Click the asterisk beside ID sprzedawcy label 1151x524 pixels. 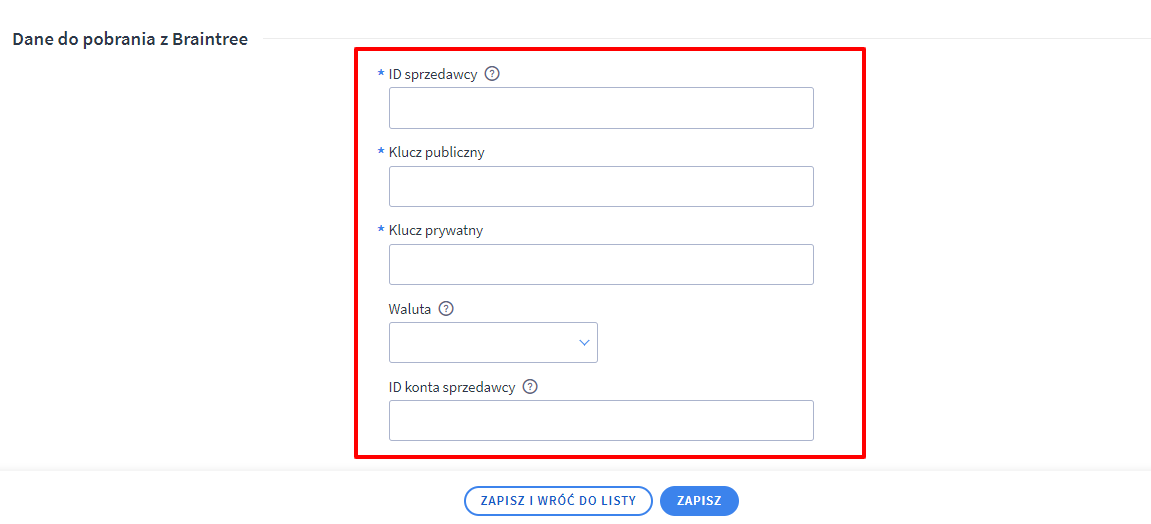coord(381,73)
